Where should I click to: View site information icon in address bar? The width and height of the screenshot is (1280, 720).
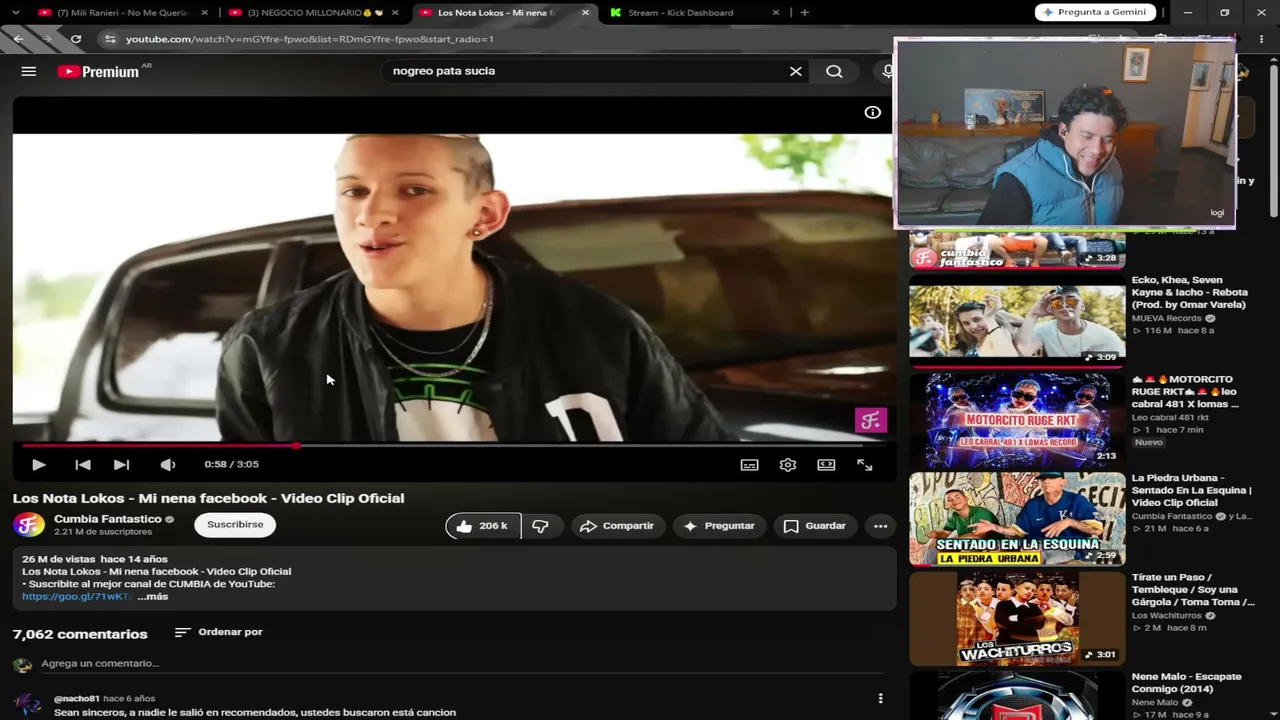109,39
